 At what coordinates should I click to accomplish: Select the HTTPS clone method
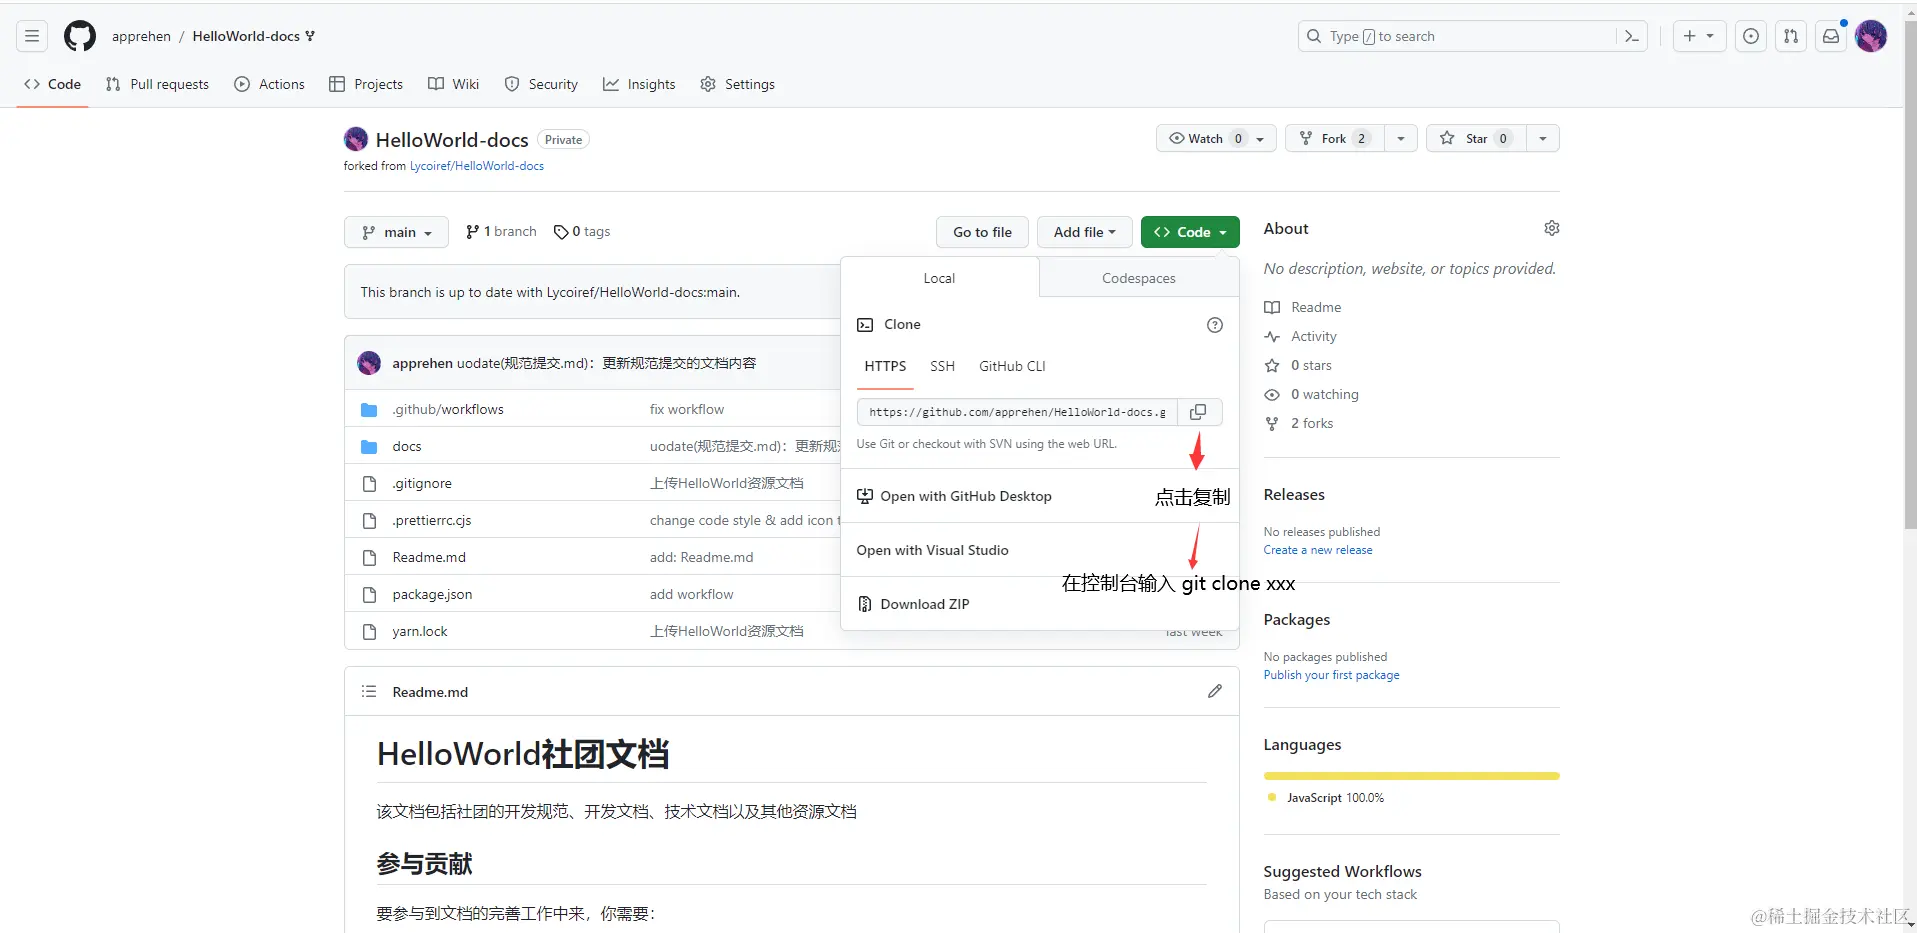pyautogui.click(x=885, y=366)
